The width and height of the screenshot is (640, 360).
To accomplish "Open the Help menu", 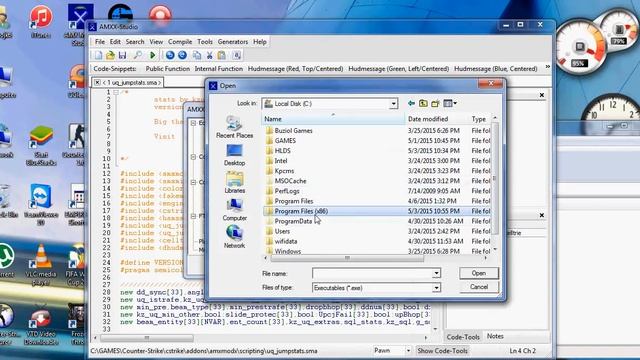I will pyautogui.click(x=260, y=42).
